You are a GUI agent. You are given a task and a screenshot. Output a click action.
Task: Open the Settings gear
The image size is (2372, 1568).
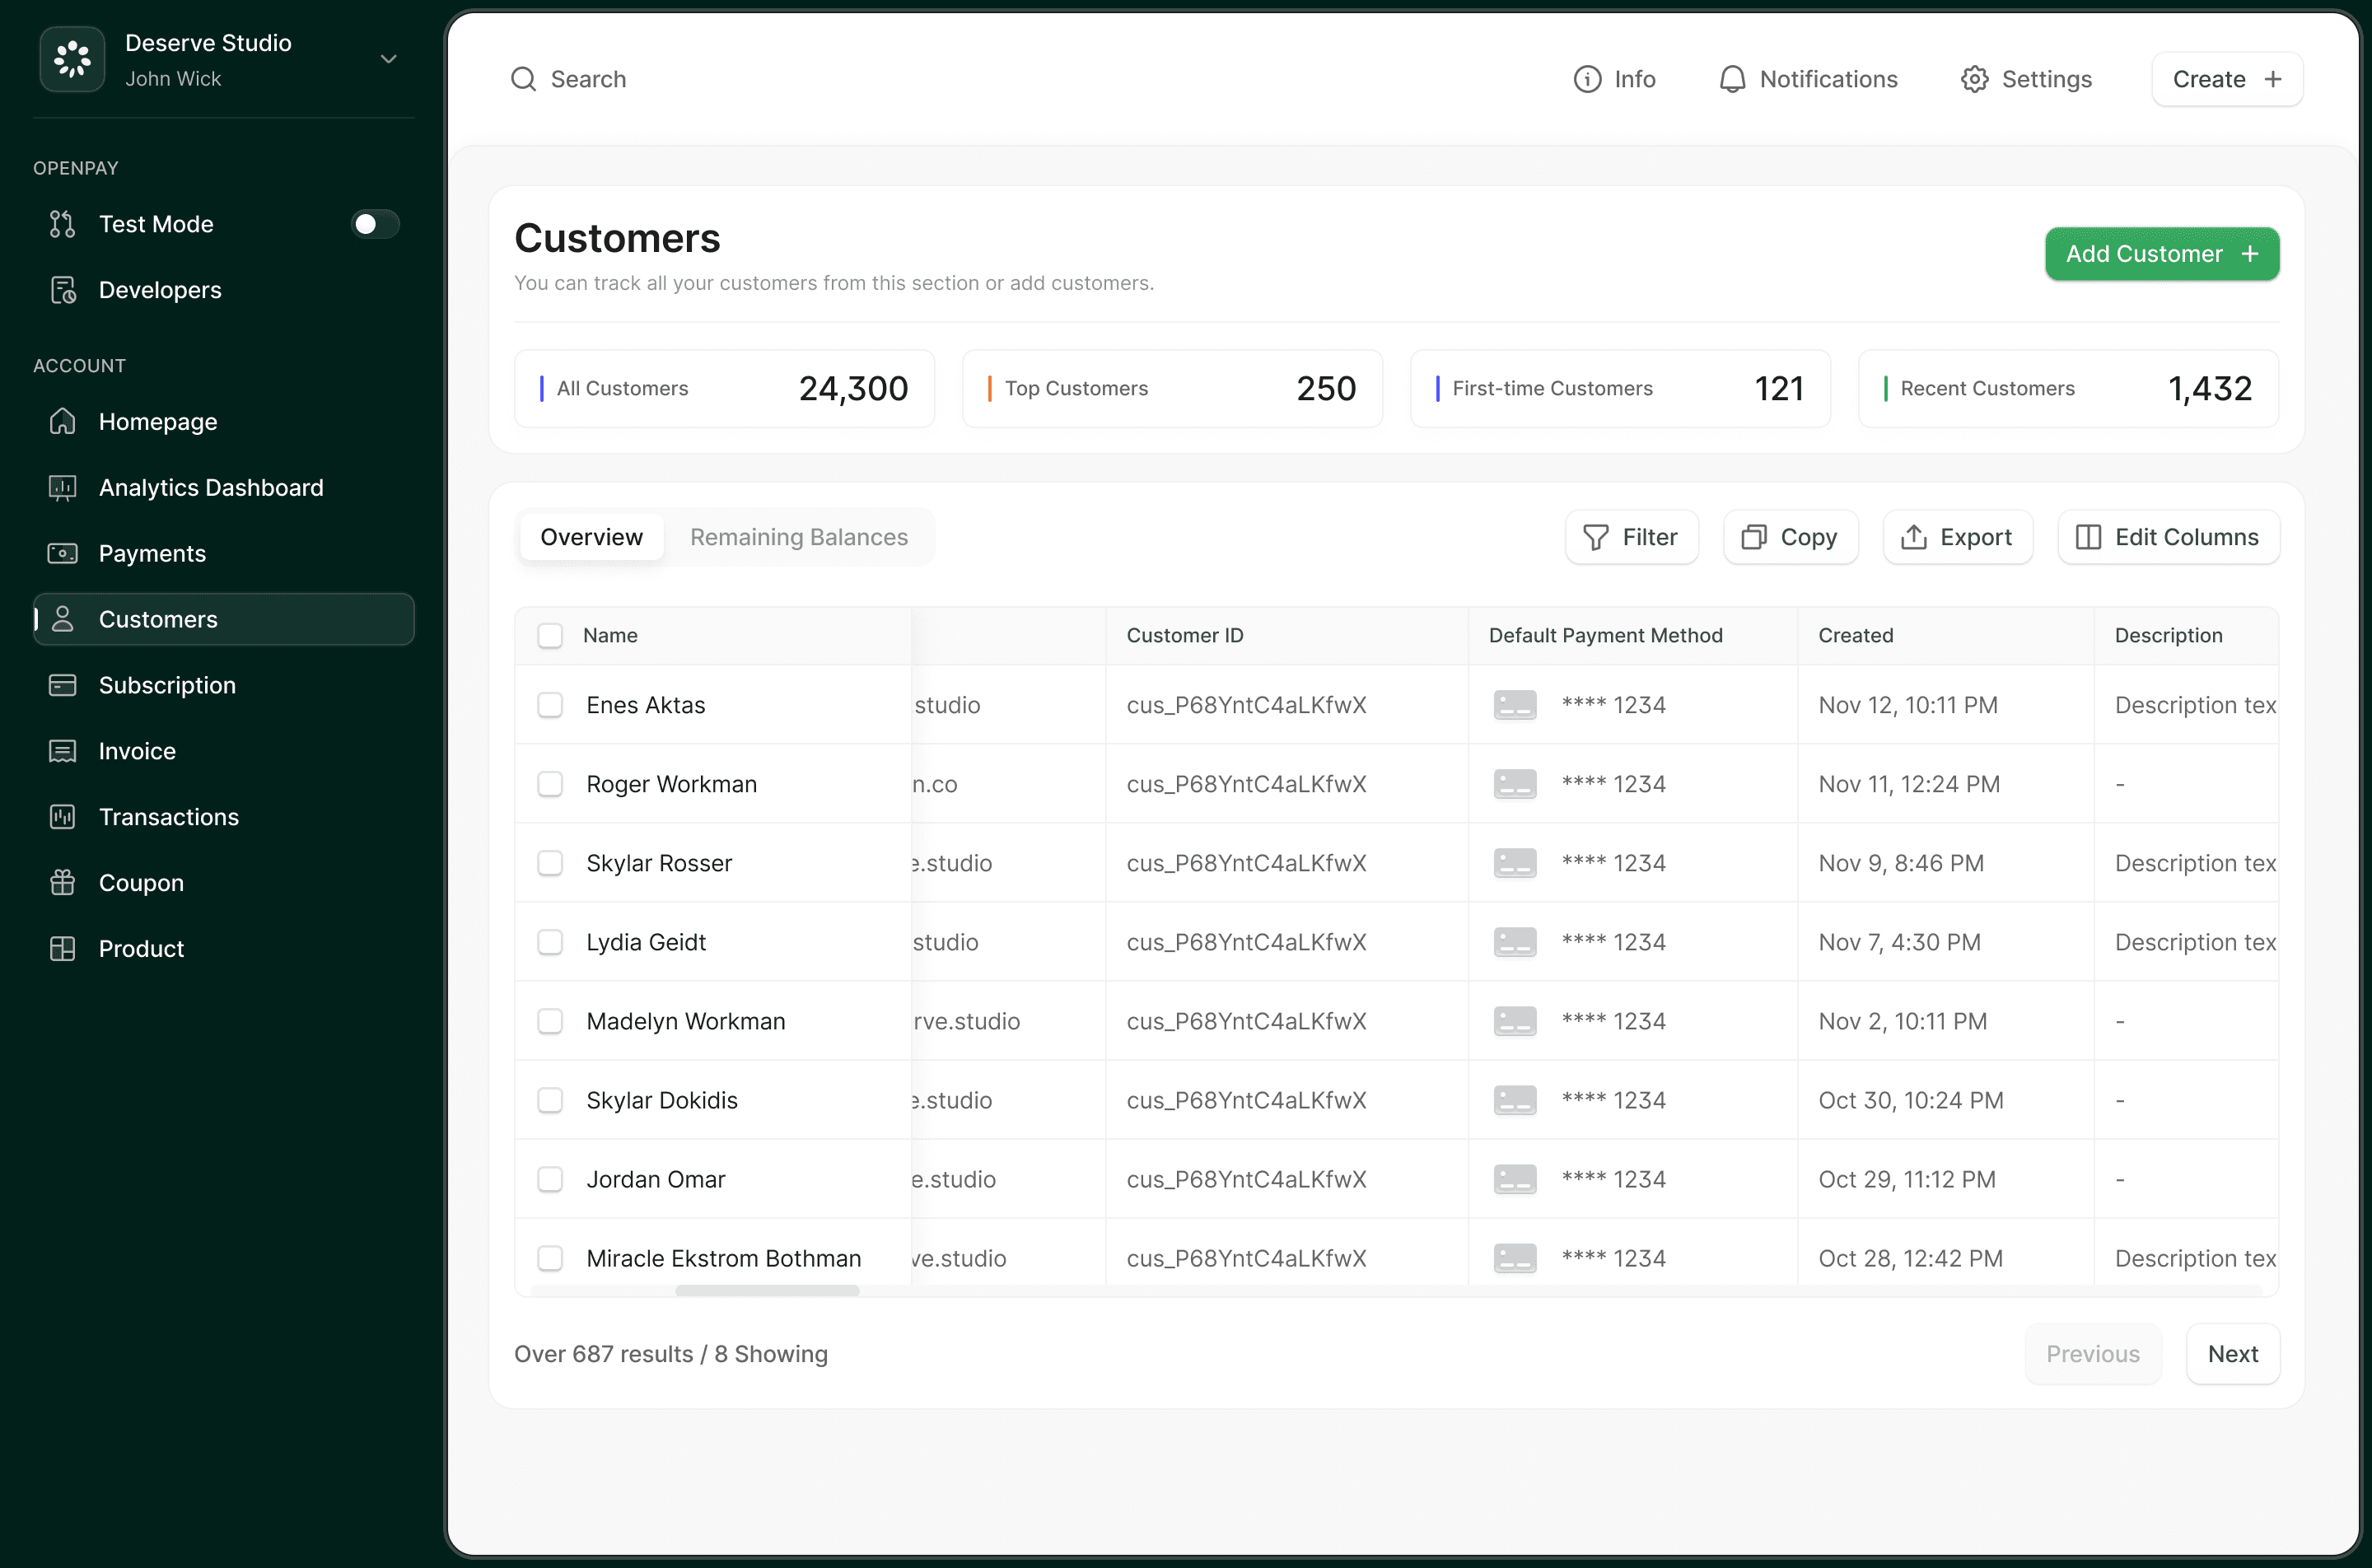1974,79
